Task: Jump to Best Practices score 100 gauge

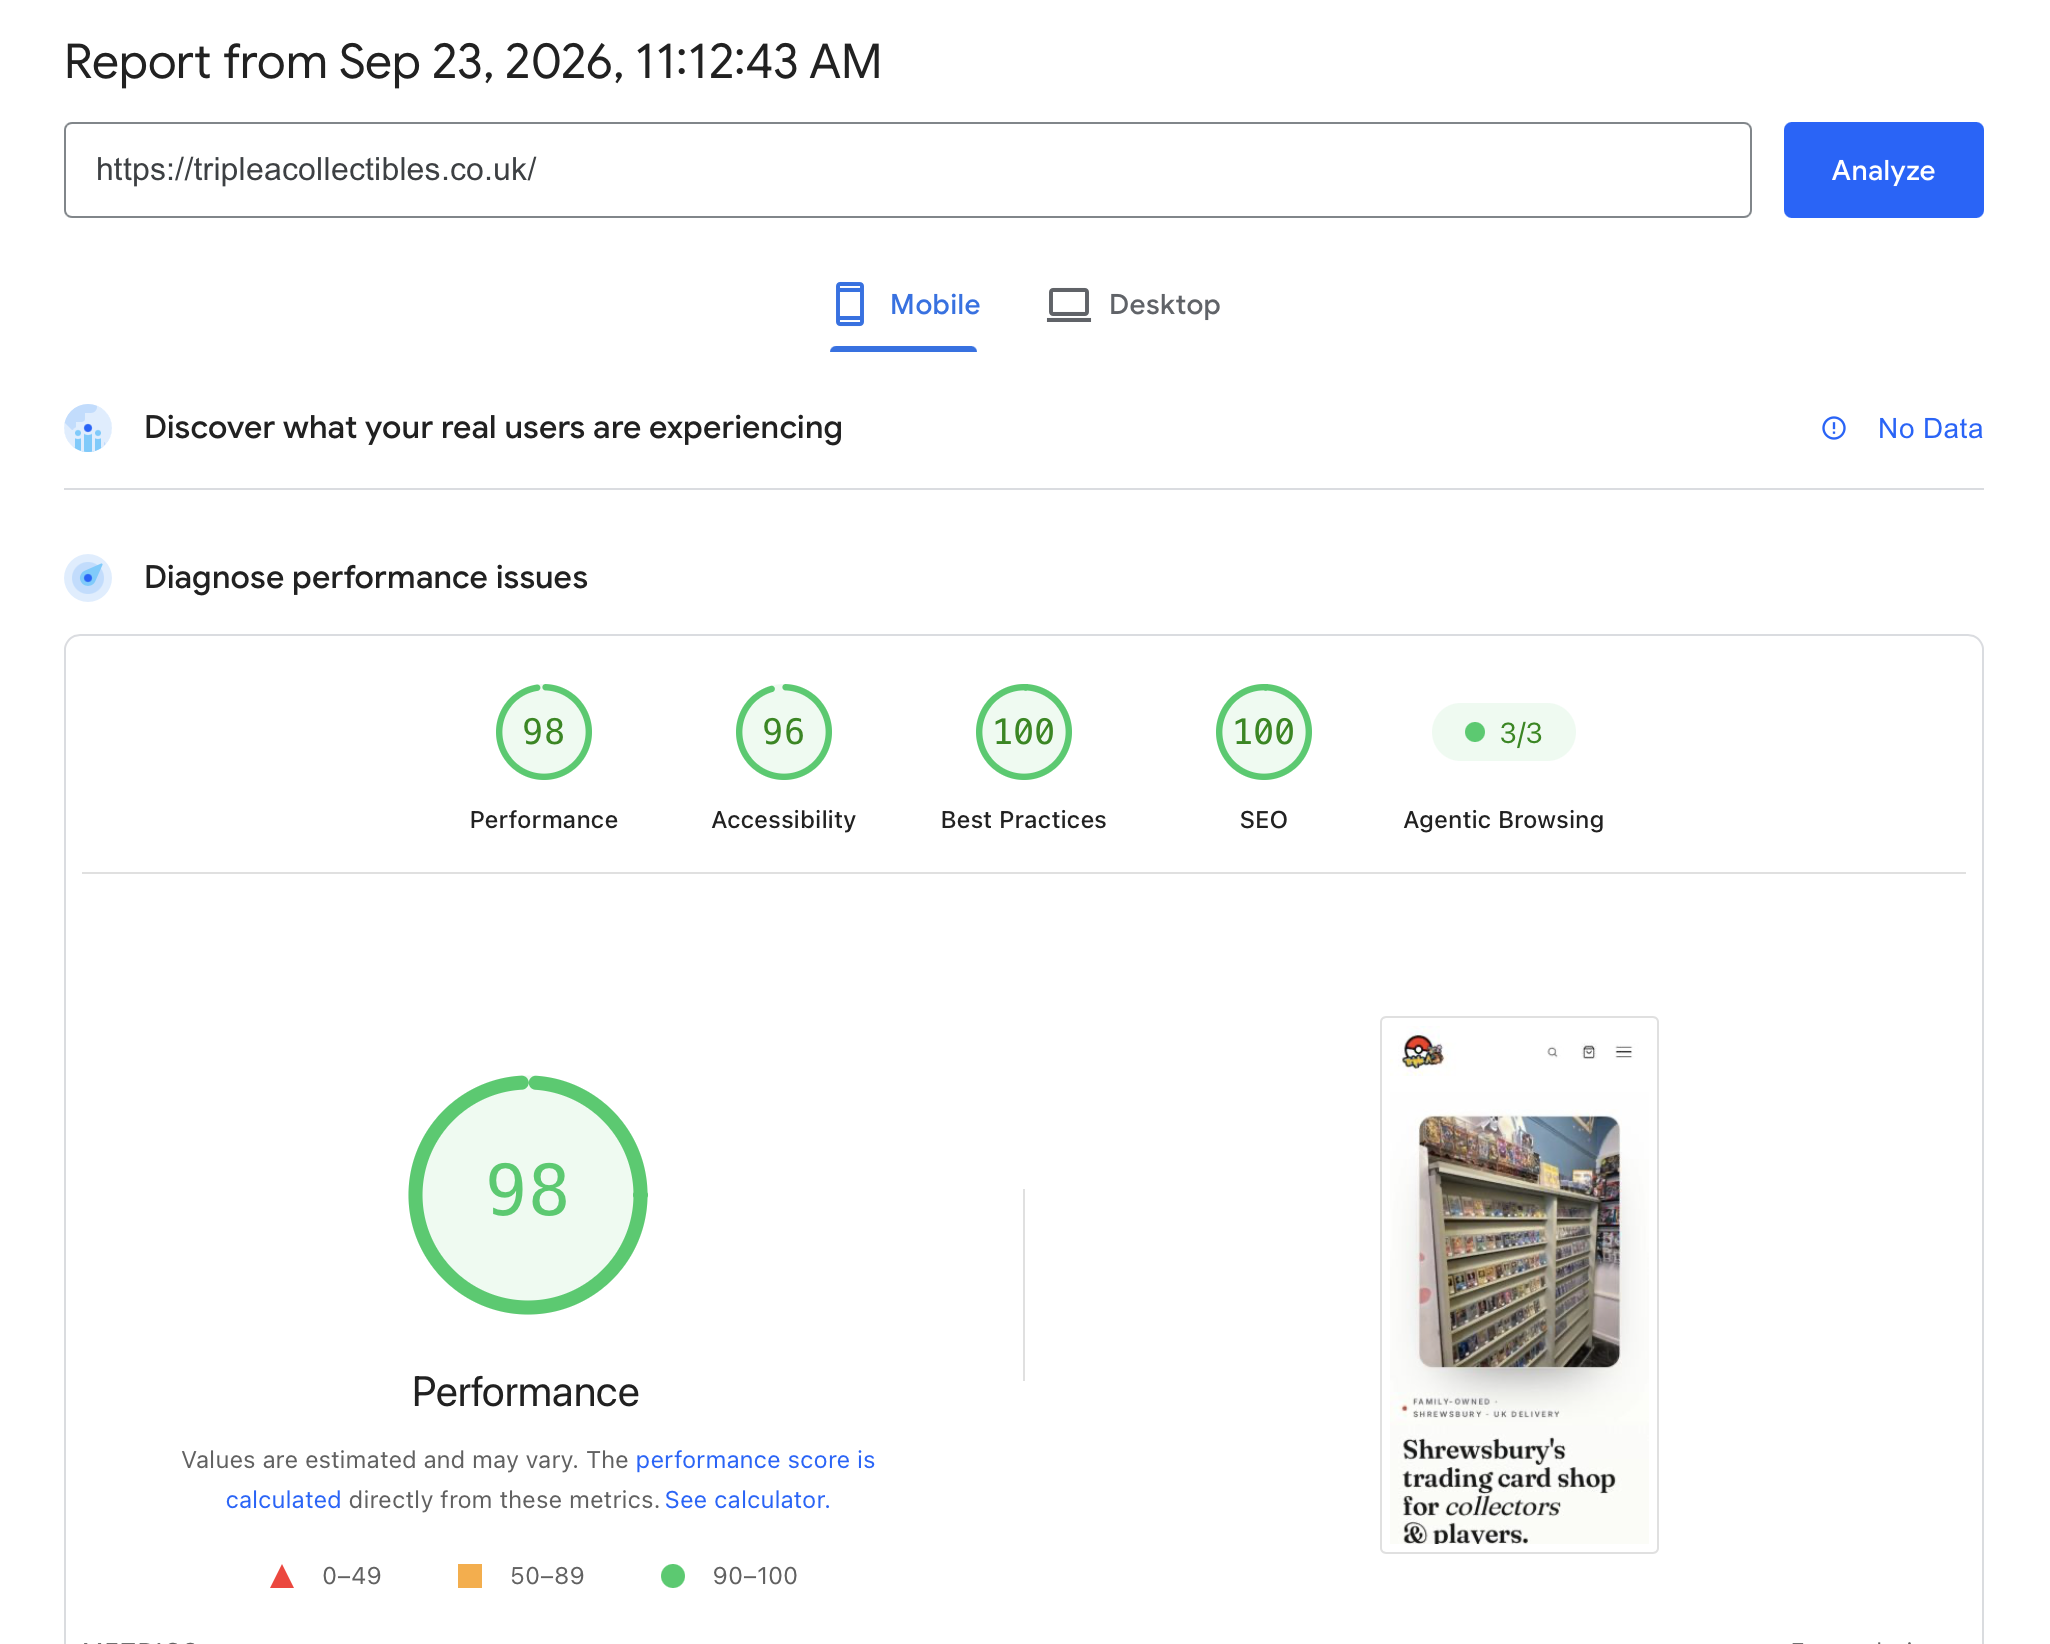Action: (1024, 732)
